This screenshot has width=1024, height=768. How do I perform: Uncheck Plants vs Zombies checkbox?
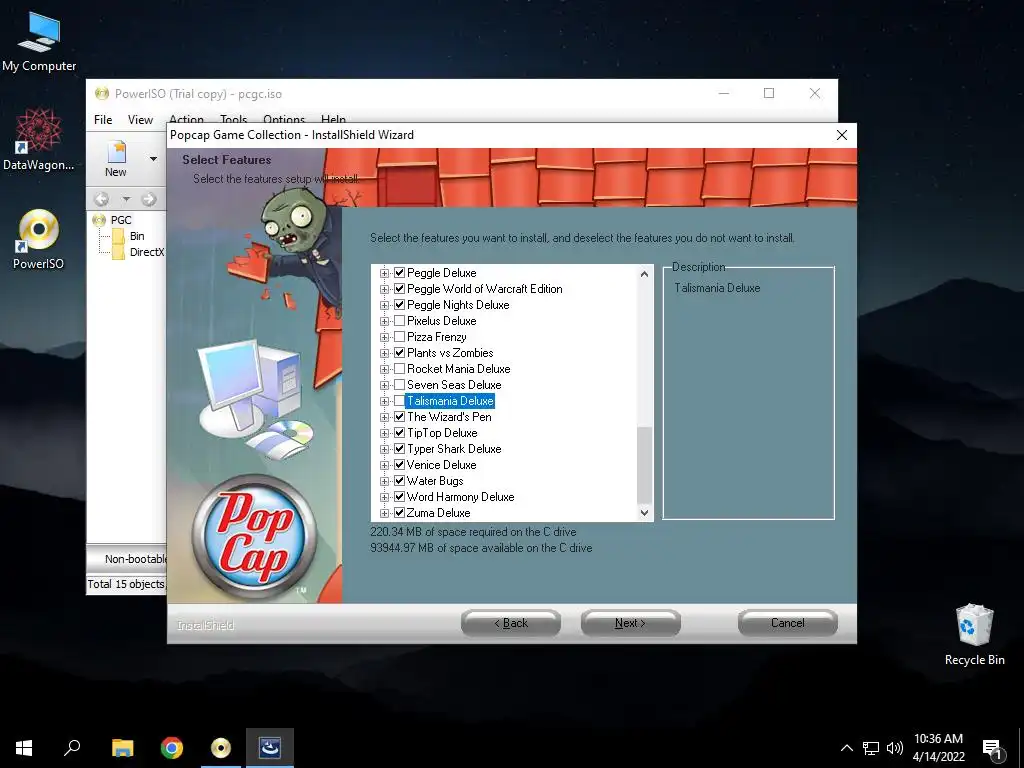400,353
